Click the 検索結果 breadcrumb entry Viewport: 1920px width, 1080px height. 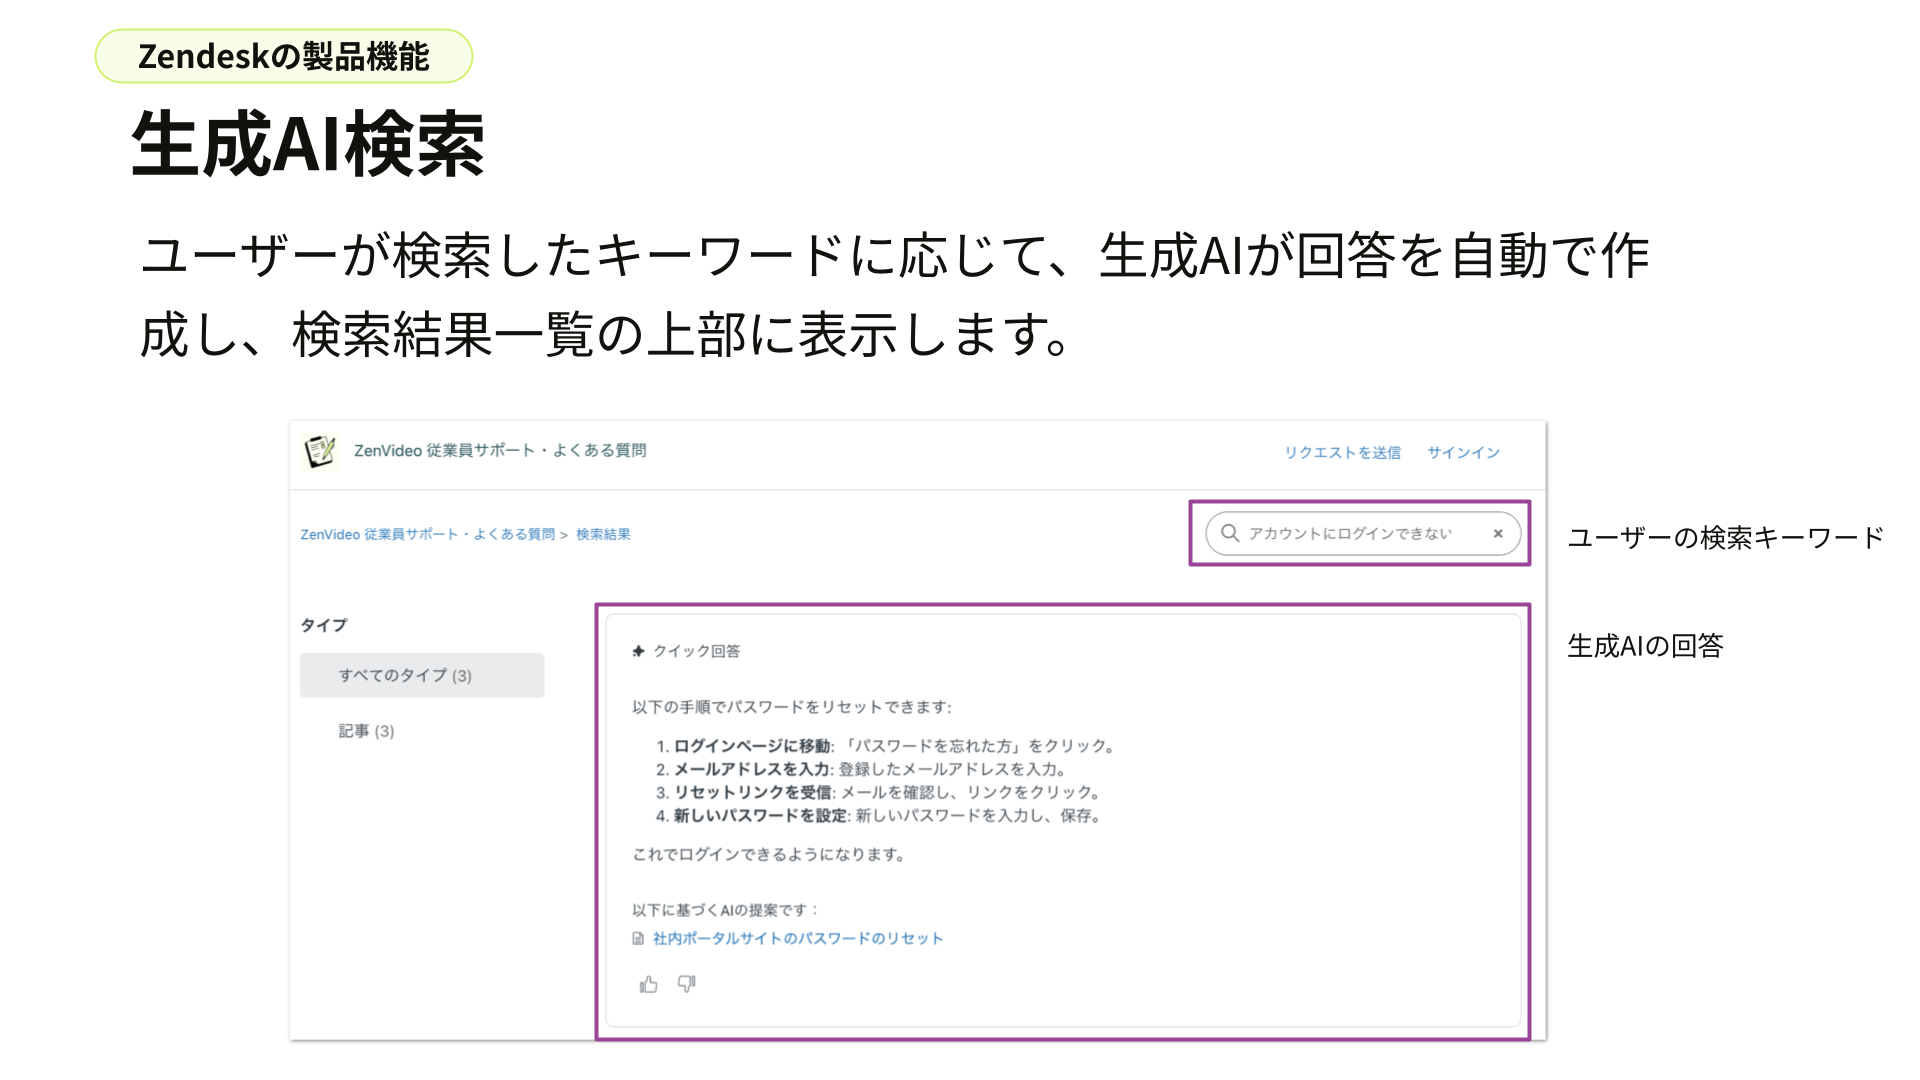(x=603, y=534)
